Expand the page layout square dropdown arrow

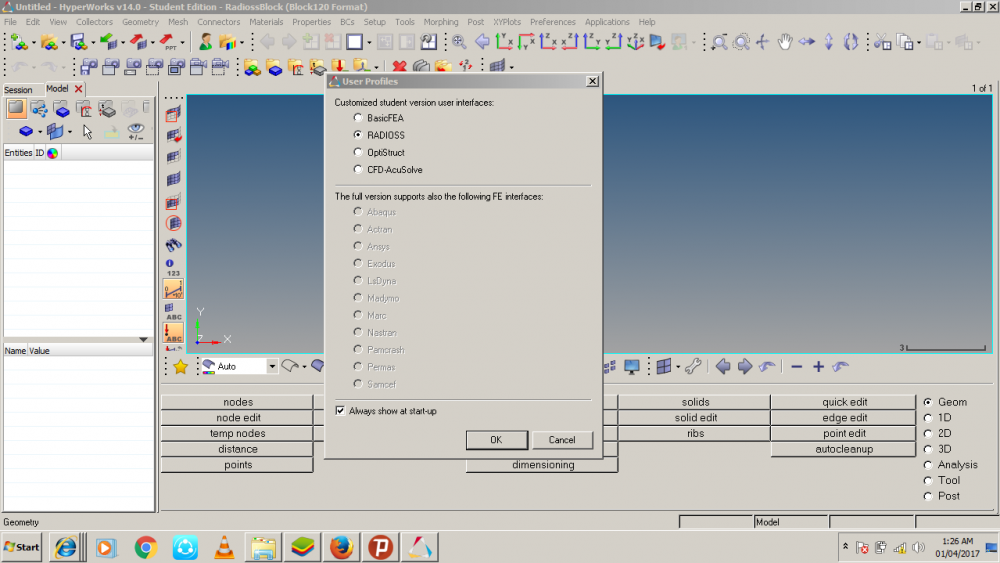[x=368, y=43]
